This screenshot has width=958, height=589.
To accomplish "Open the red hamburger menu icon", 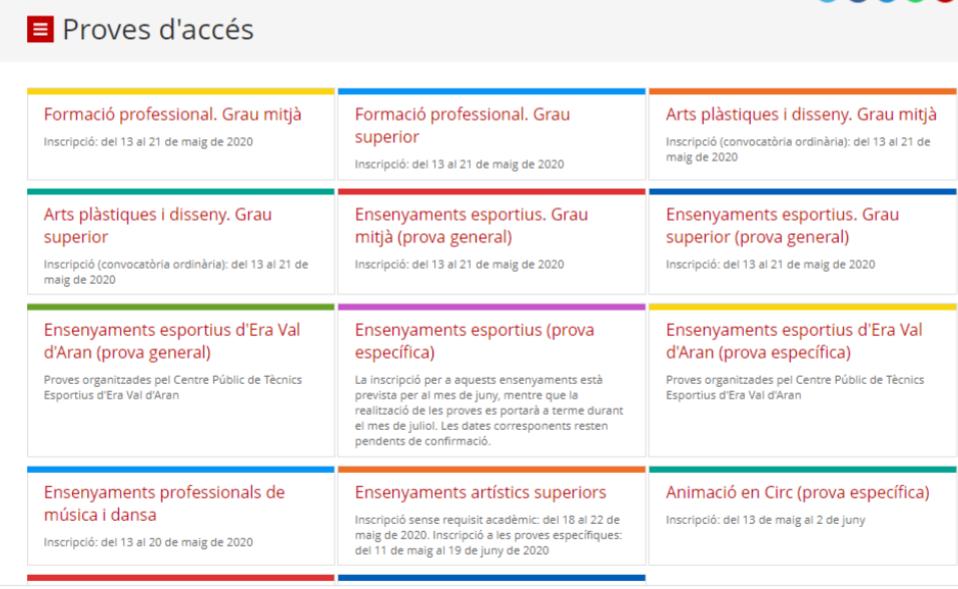I will [x=40, y=30].
